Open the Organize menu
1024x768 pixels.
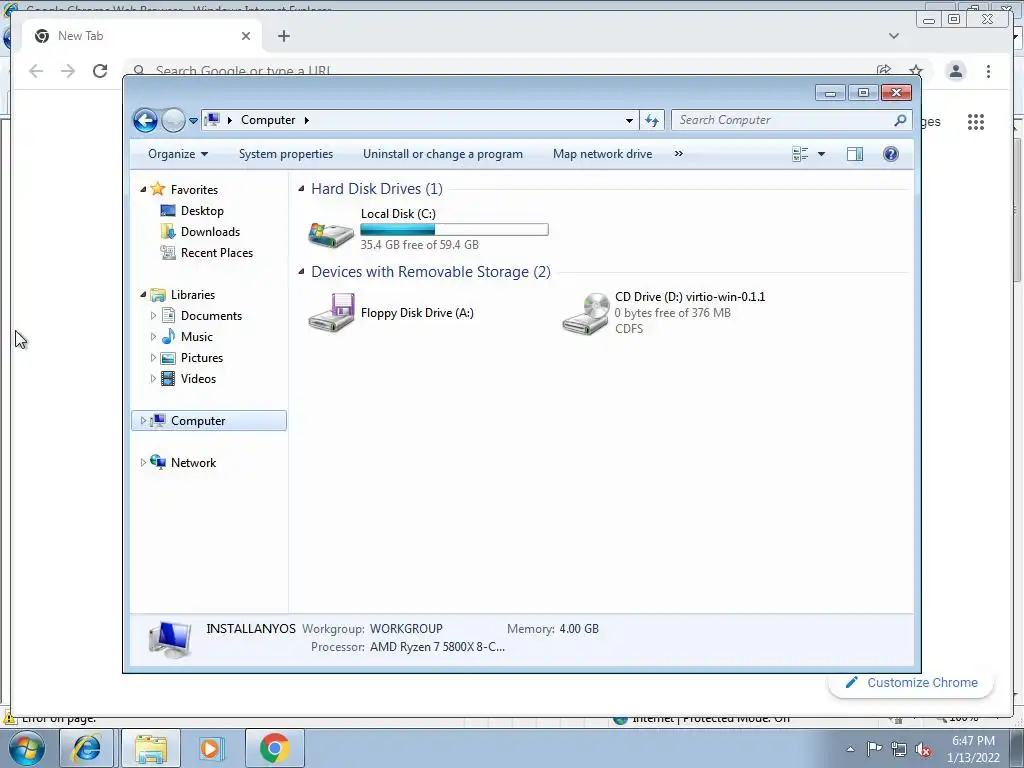pyautogui.click(x=178, y=154)
